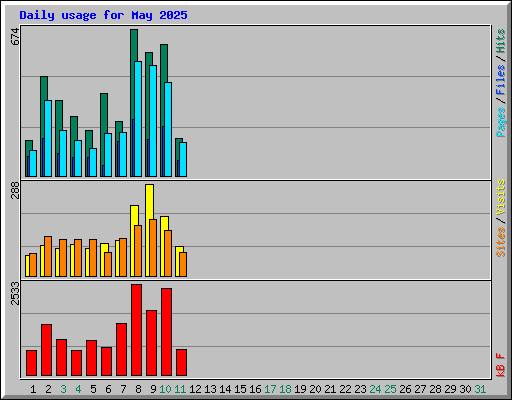Click the cyan 'Pages' legend label
This screenshot has height=400, width=512.
tap(501, 122)
